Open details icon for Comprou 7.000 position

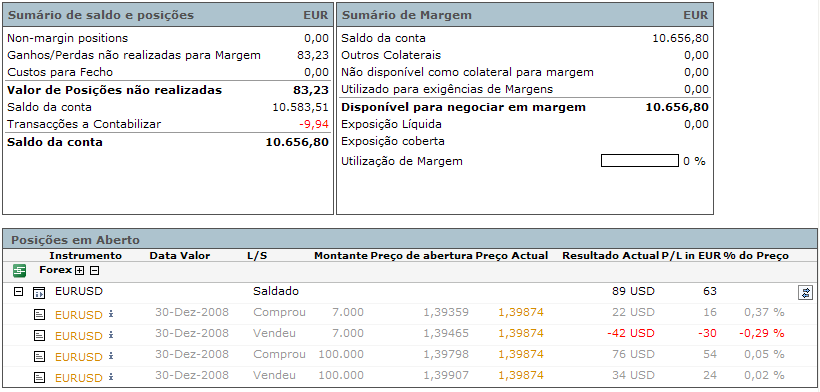tap(40, 314)
